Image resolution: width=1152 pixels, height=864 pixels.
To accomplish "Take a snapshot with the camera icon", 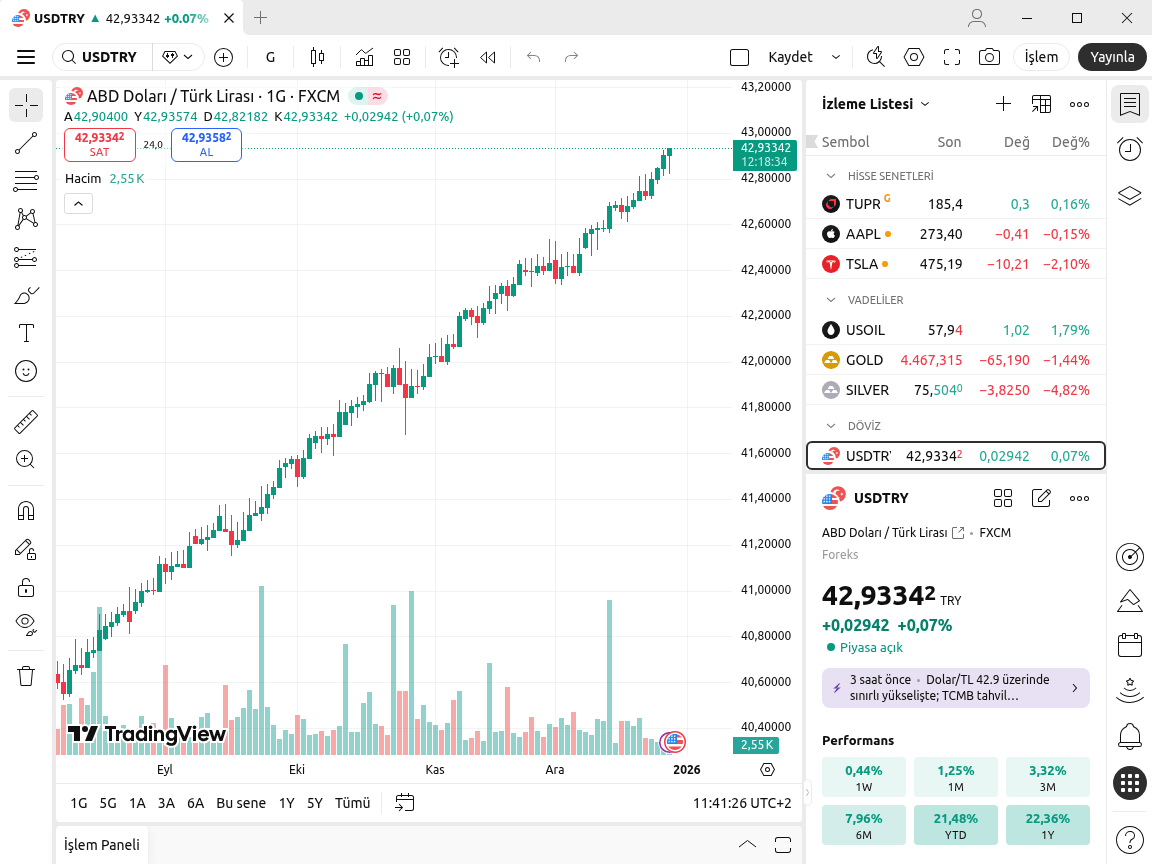I will [989, 57].
